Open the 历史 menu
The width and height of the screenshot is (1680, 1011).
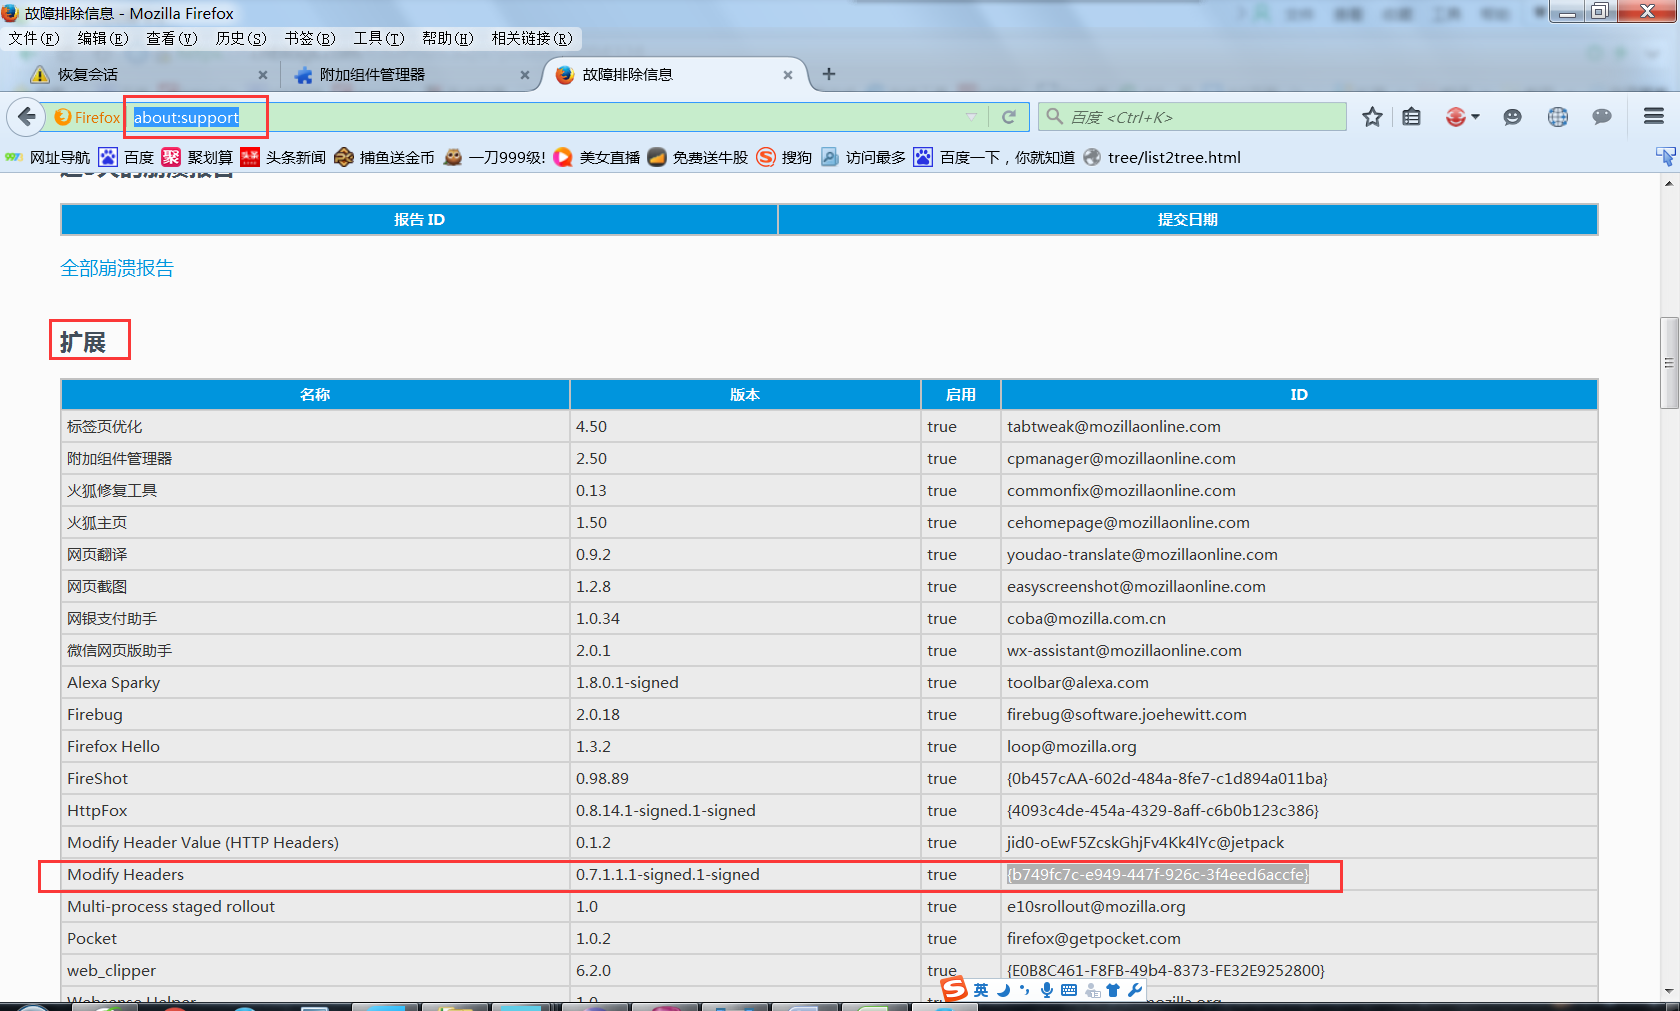241,38
